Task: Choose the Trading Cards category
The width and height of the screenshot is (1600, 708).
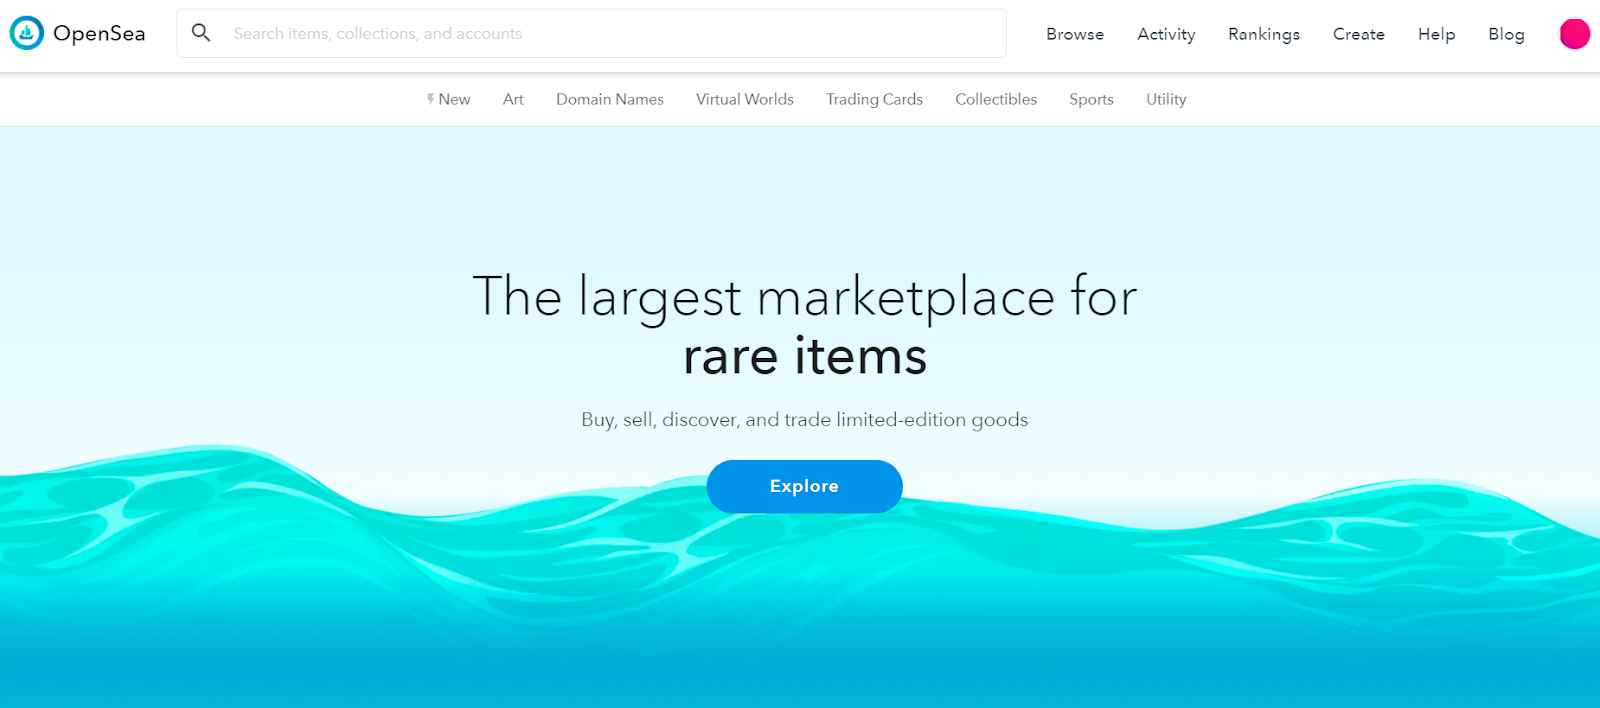Action: coord(874,99)
